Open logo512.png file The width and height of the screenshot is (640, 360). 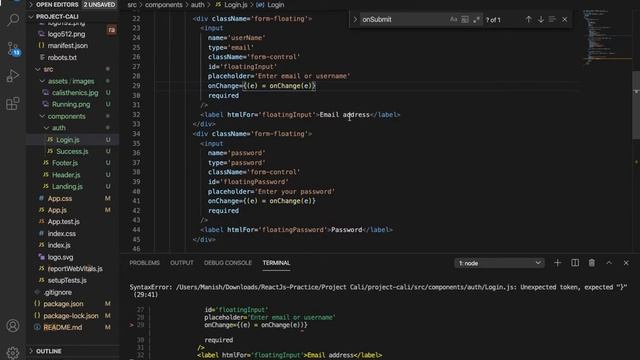click(x=73, y=34)
